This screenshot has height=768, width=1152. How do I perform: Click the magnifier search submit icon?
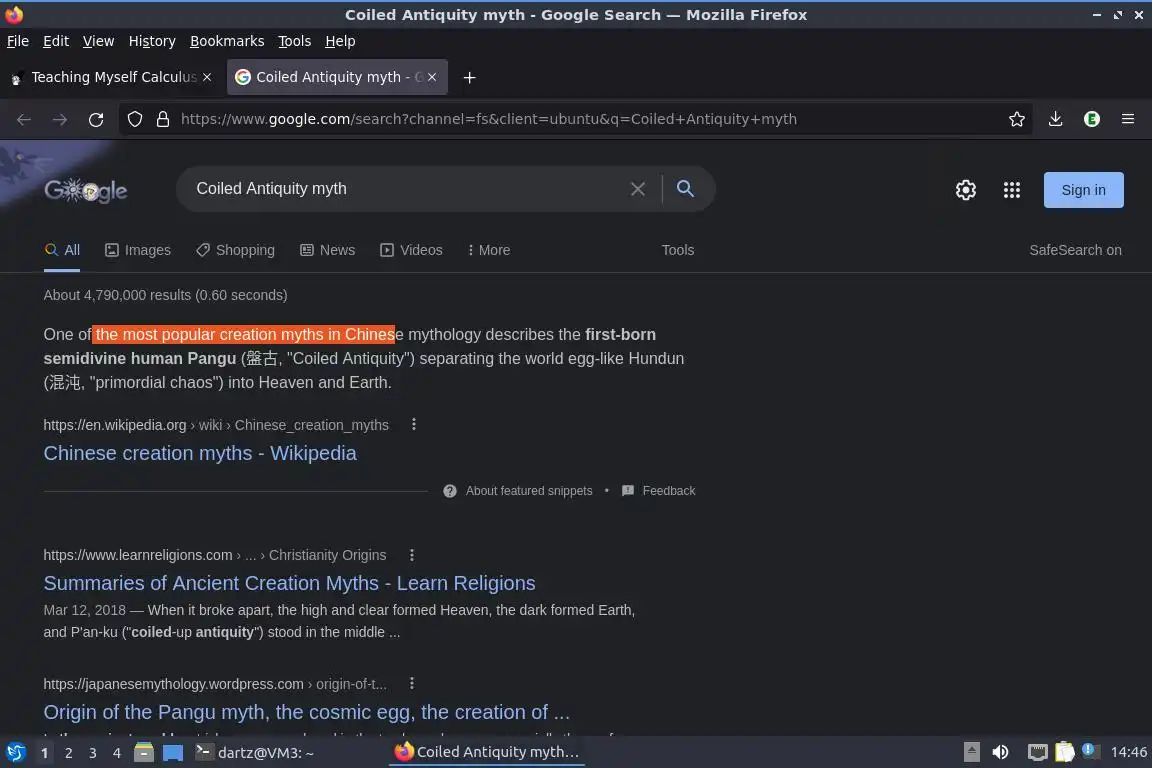pyautogui.click(x=685, y=189)
